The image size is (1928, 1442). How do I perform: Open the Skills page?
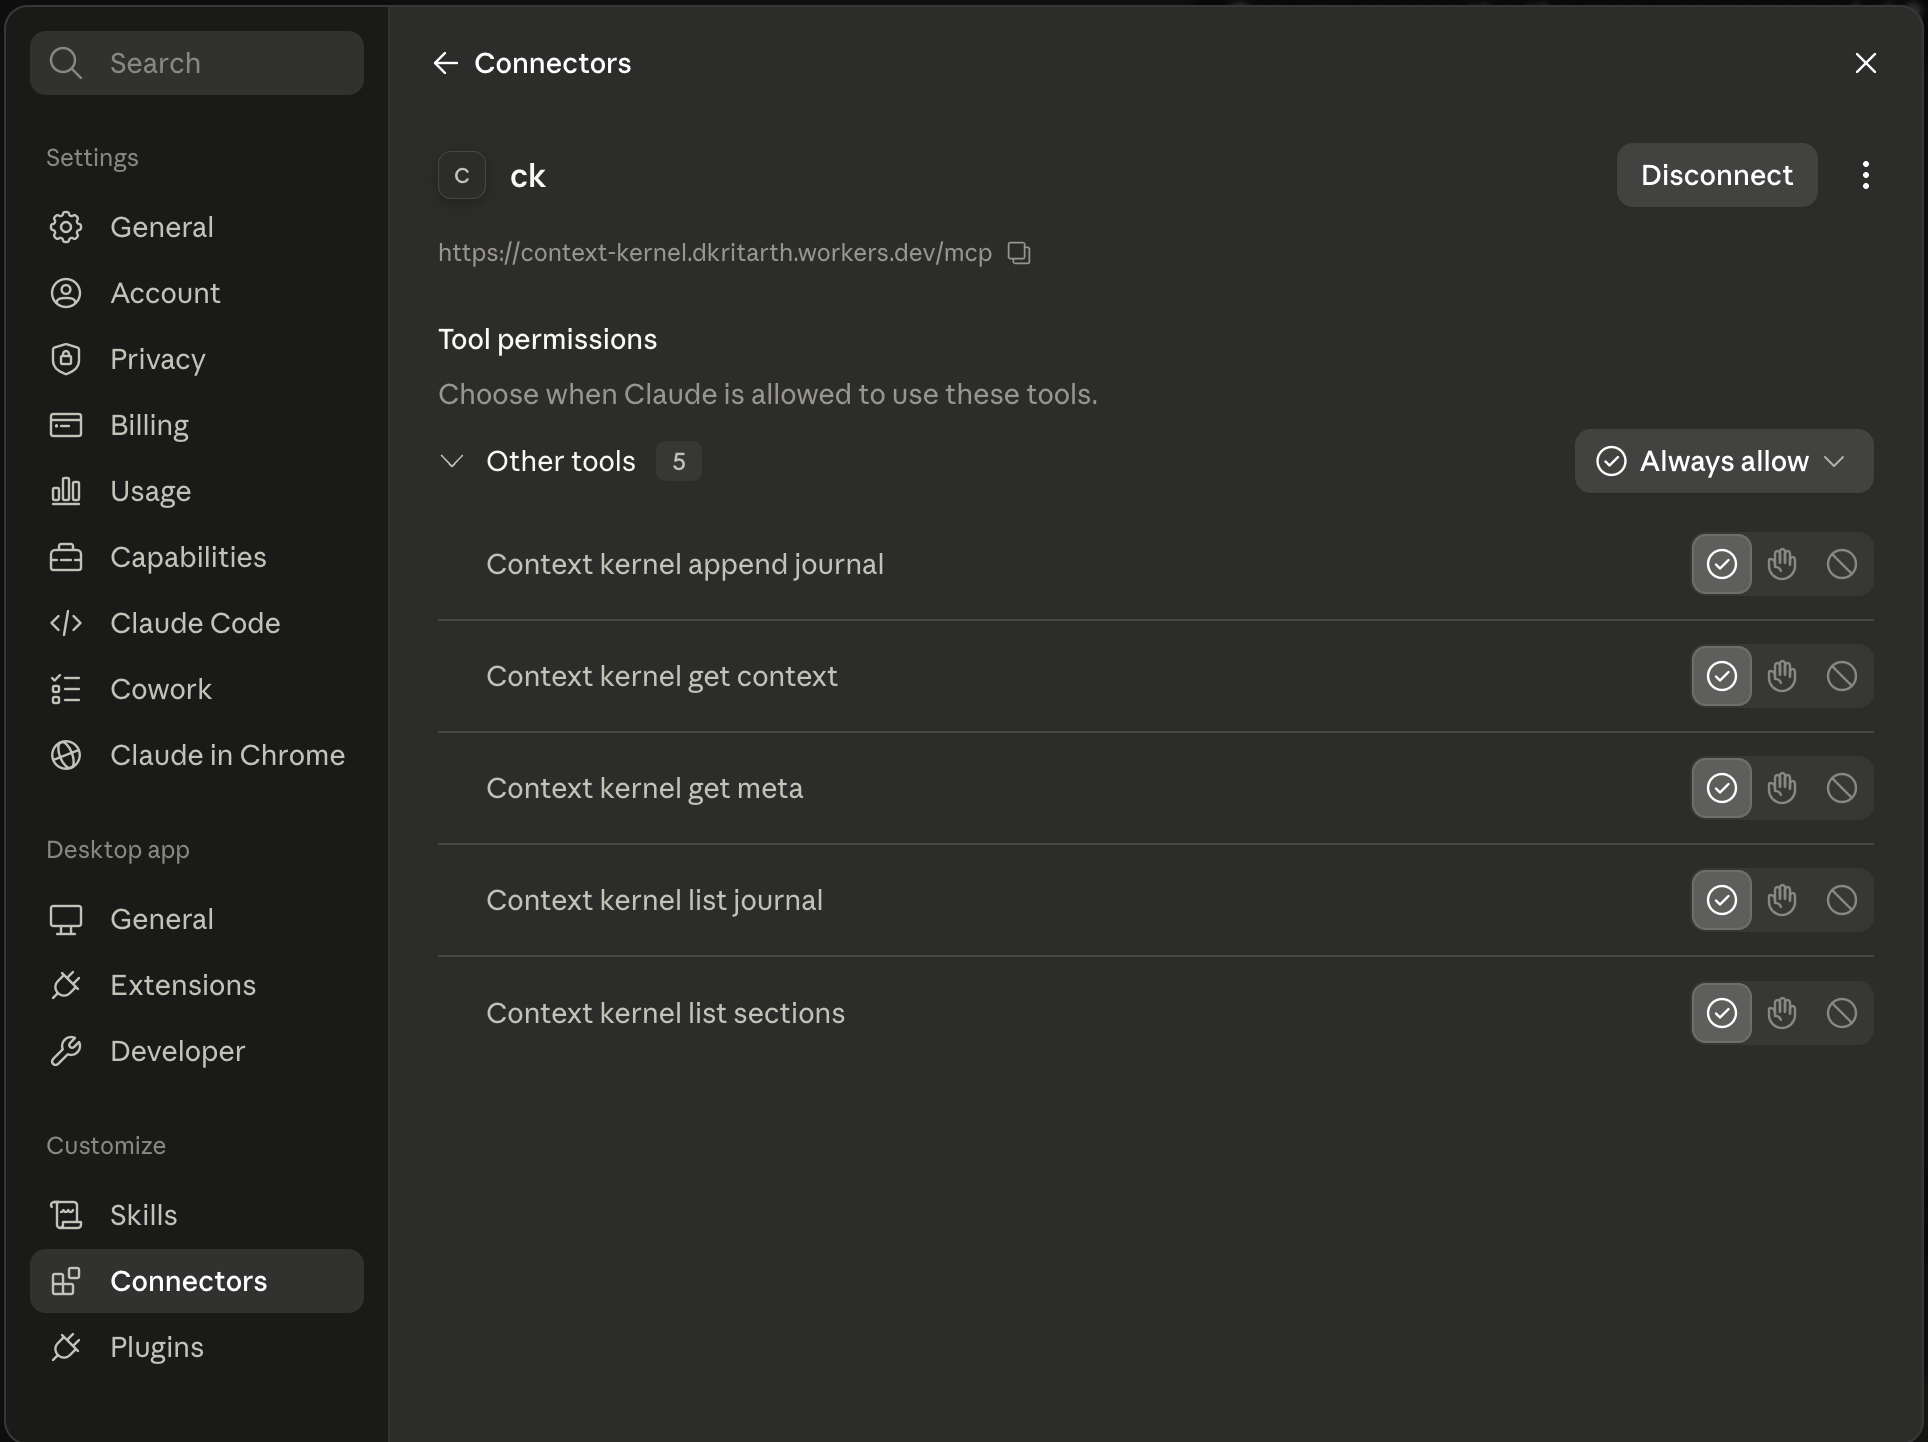(x=196, y=1215)
